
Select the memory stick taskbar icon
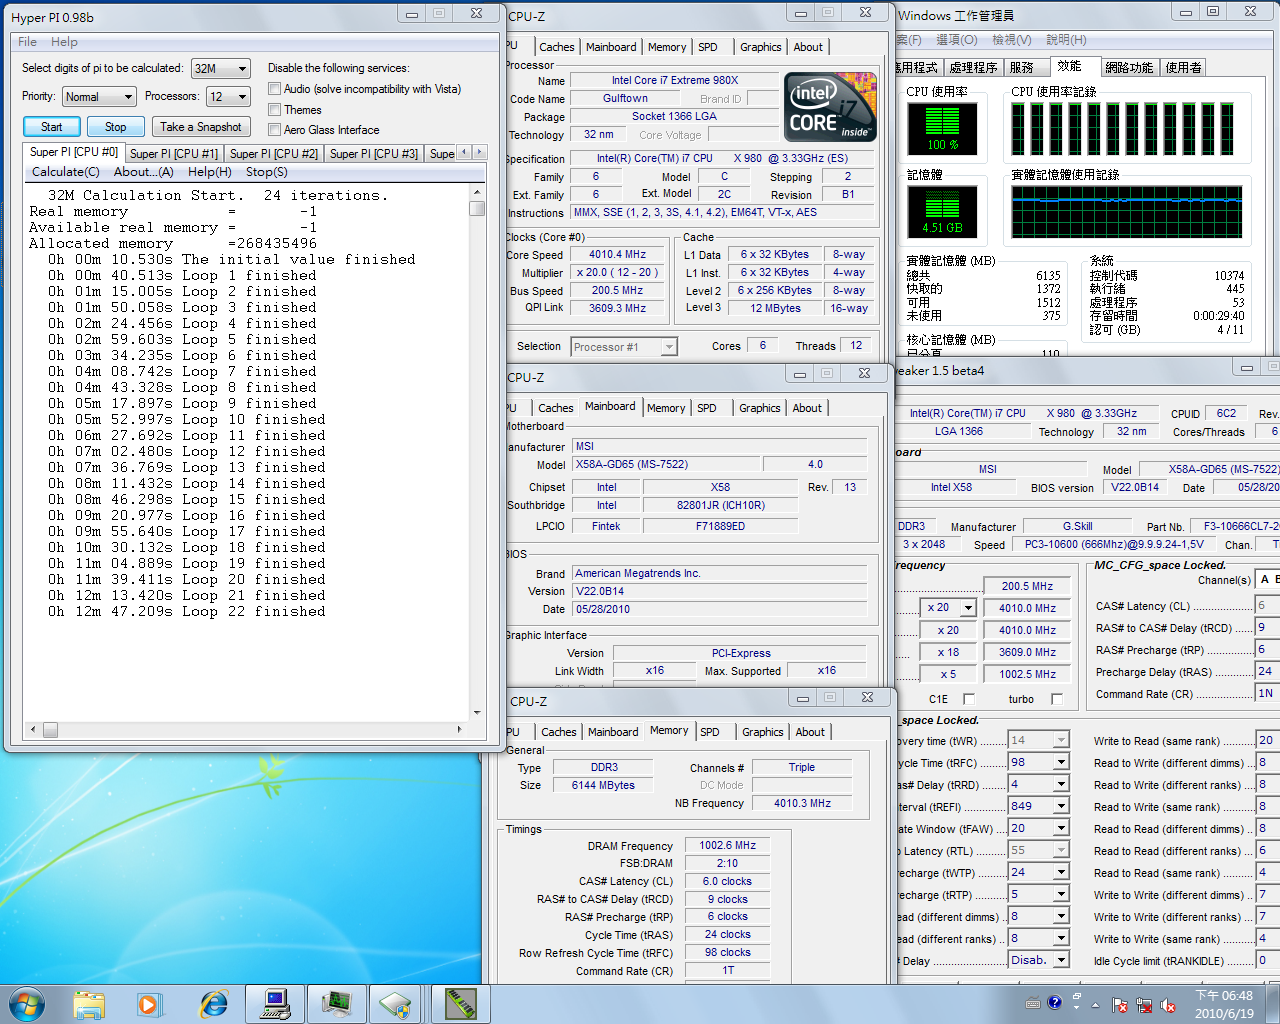point(460,1004)
